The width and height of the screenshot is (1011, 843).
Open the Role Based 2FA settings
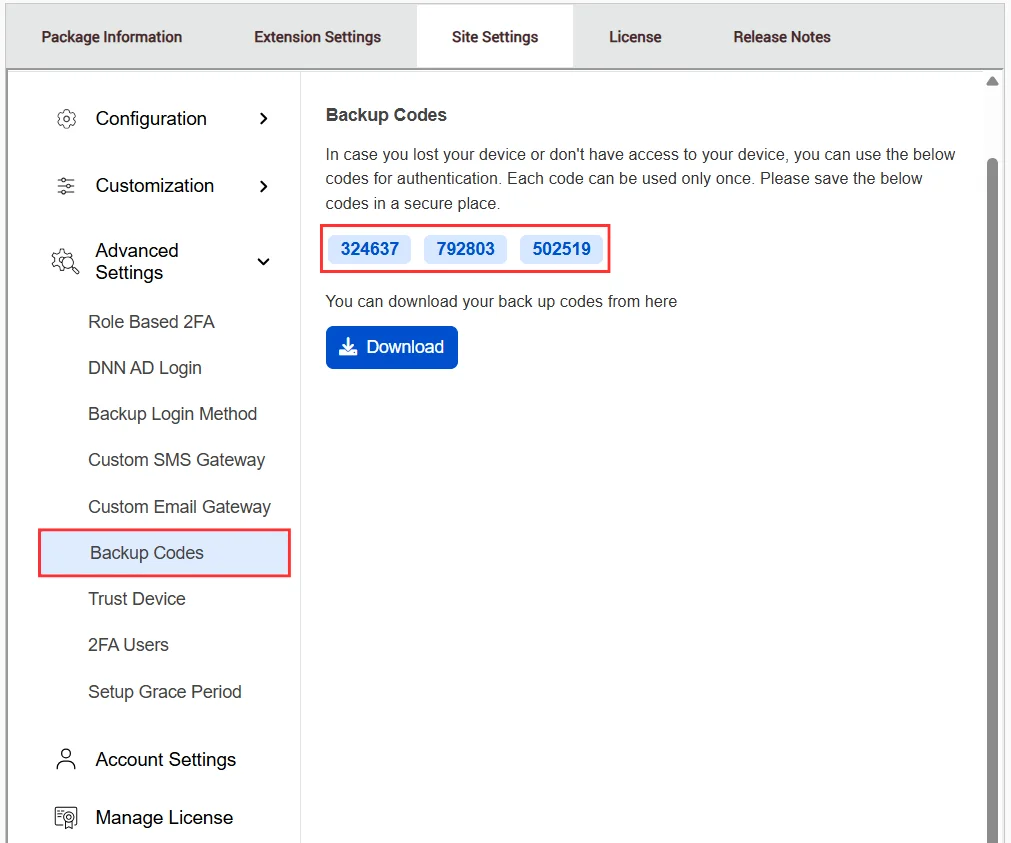pos(151,321)
